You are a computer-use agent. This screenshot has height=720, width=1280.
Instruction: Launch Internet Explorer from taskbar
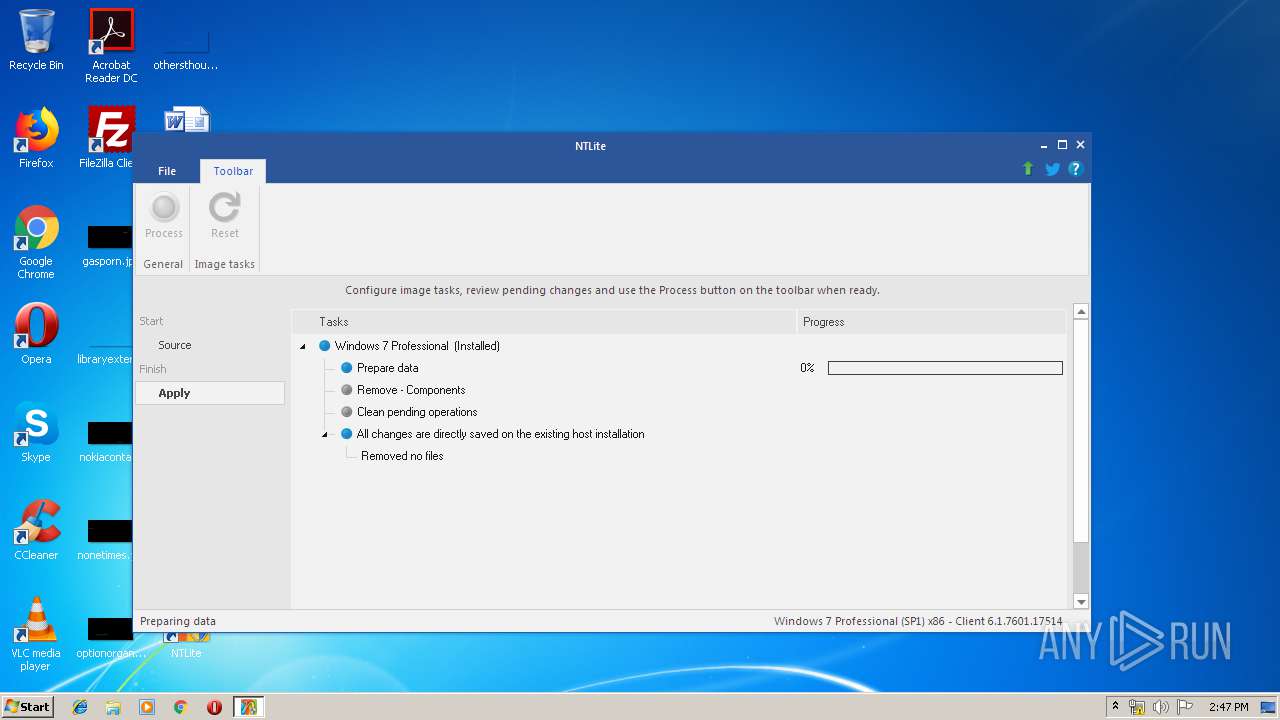pyautogui.click(x=80, y=707)
